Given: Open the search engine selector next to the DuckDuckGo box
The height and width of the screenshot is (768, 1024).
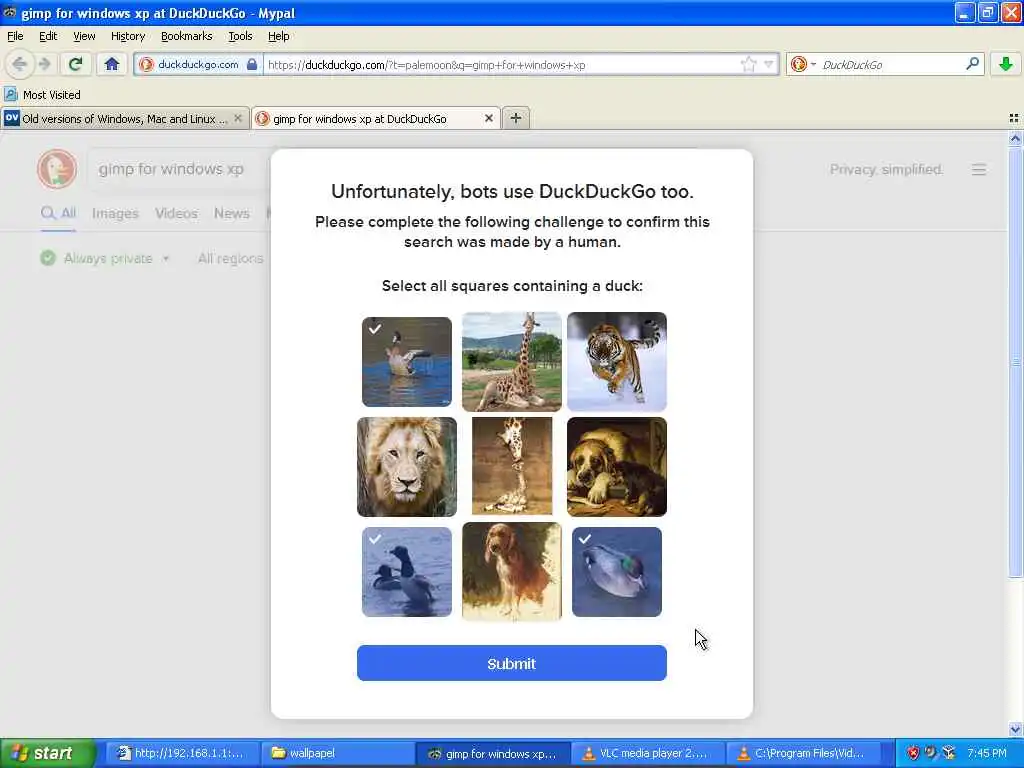Looking at the screenshot, I should 803,64.
